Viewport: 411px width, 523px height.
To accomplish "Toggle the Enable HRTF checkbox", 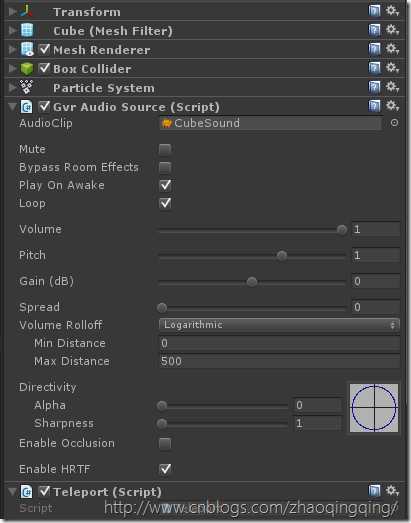I will point(165,469).
